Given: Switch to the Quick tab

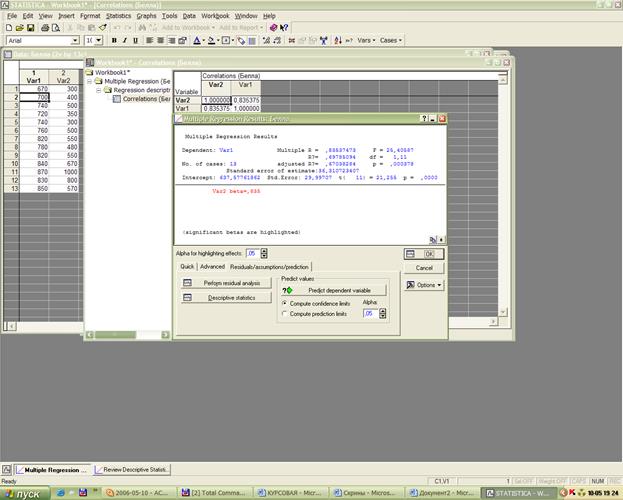Looking at the screenshot, I should point(187,267).
